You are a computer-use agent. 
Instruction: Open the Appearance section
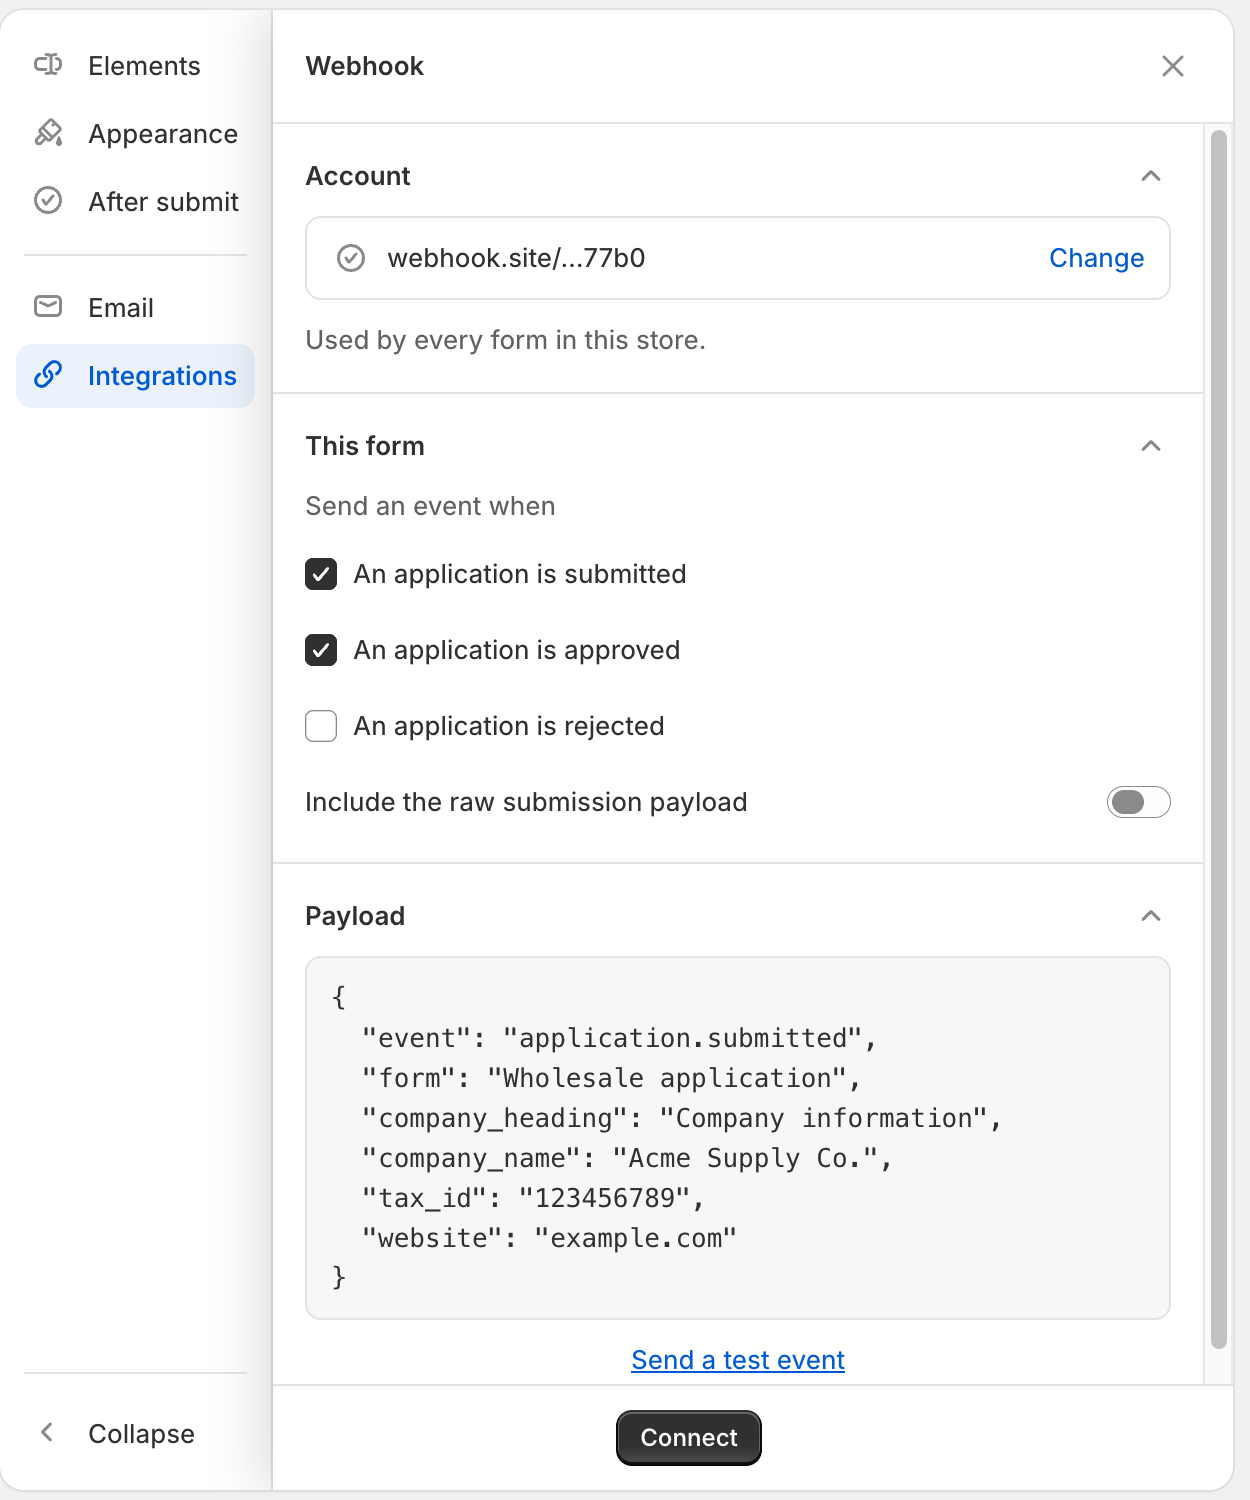[135, 134]
